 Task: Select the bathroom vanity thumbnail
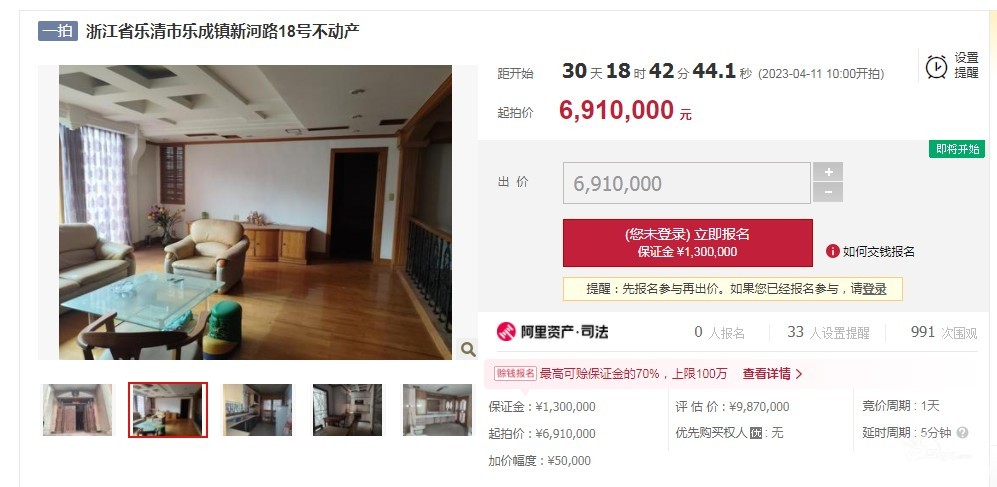click(x=437, y=410)
